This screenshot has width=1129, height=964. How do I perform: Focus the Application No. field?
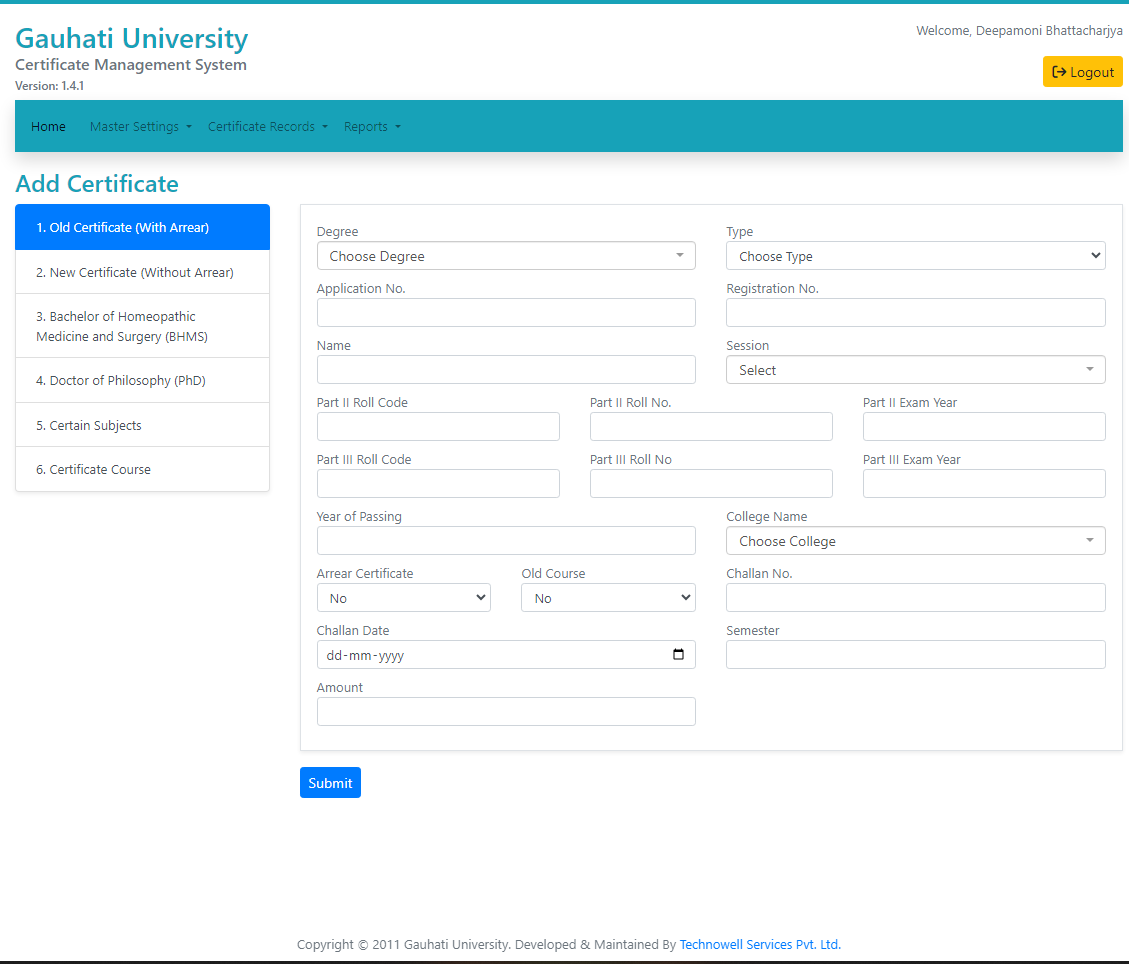(506, 313)
